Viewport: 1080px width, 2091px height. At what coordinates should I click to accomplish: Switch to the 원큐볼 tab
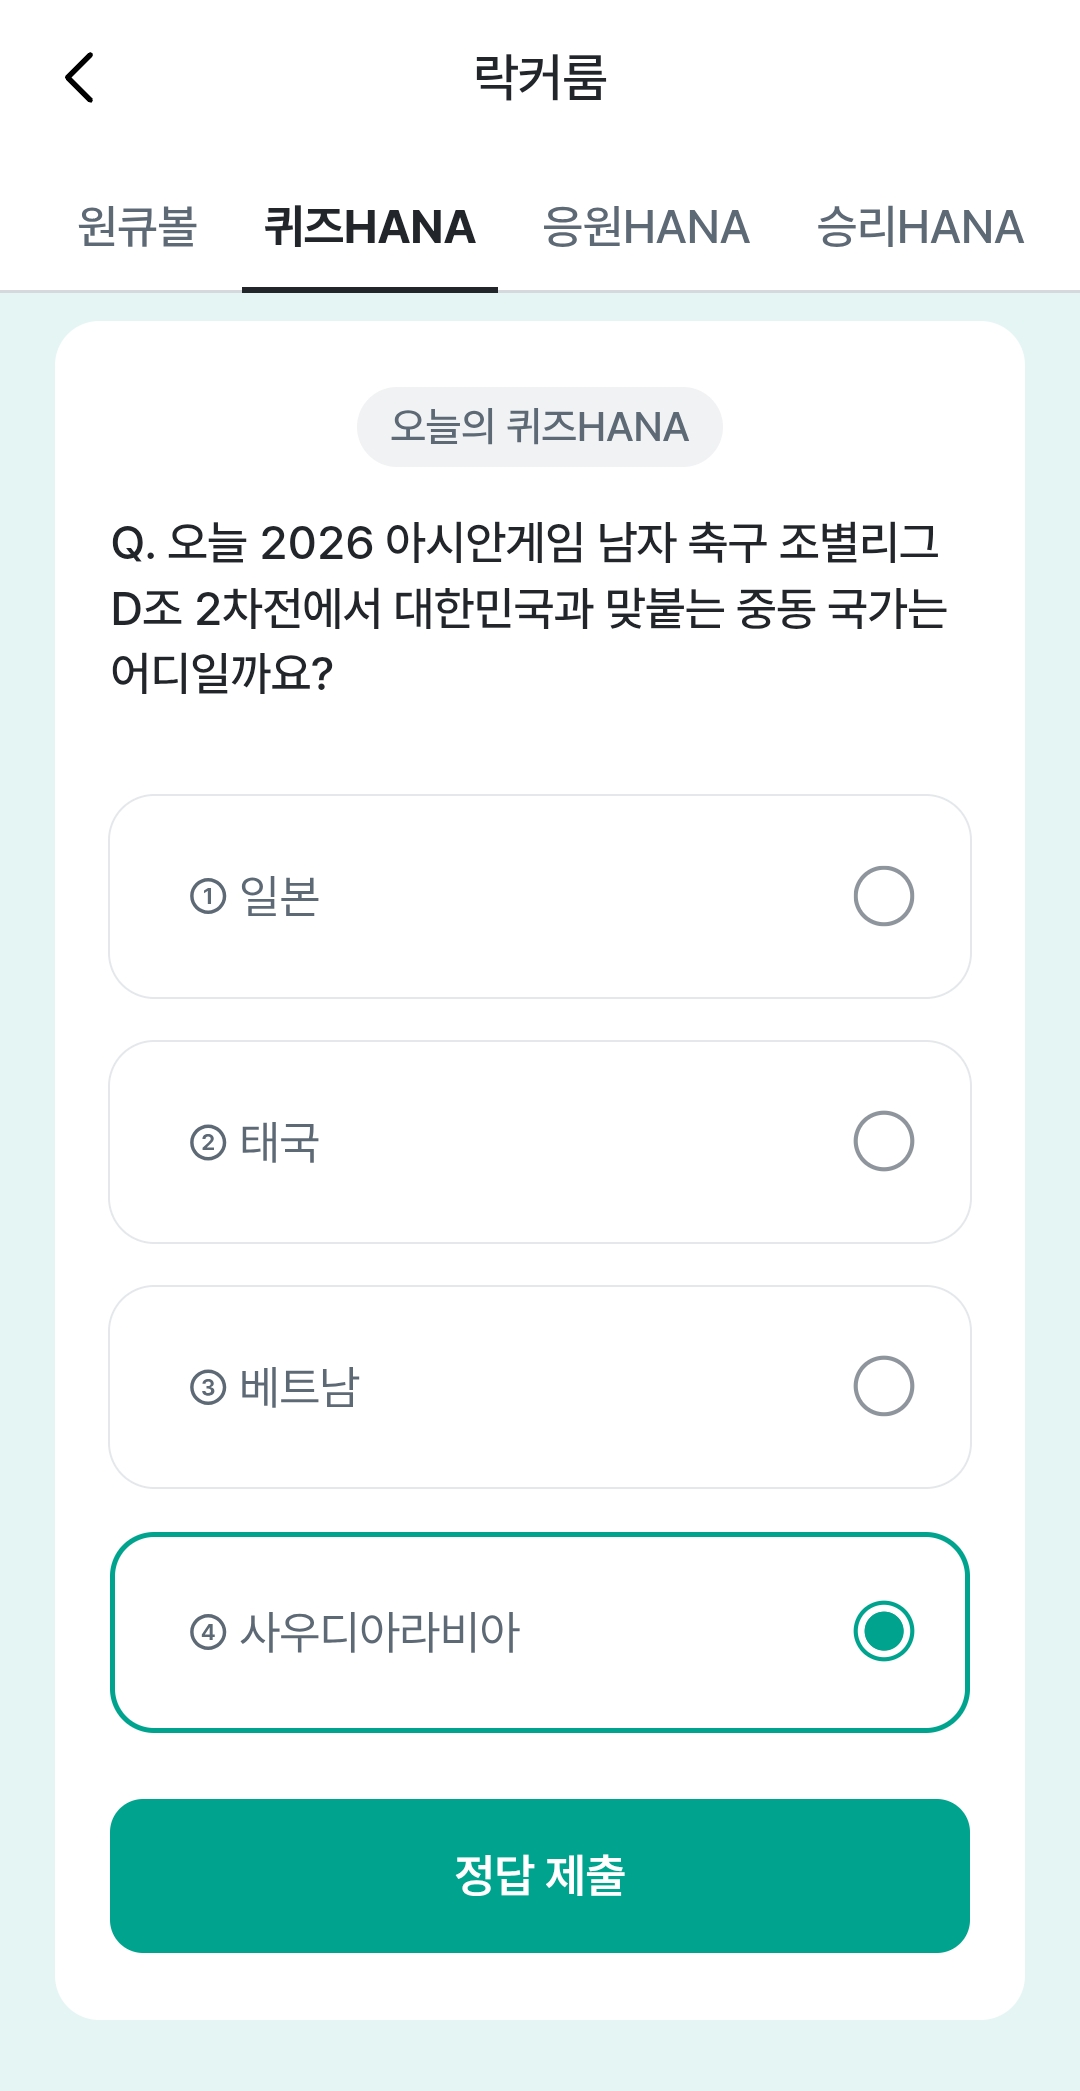point(138,227)
